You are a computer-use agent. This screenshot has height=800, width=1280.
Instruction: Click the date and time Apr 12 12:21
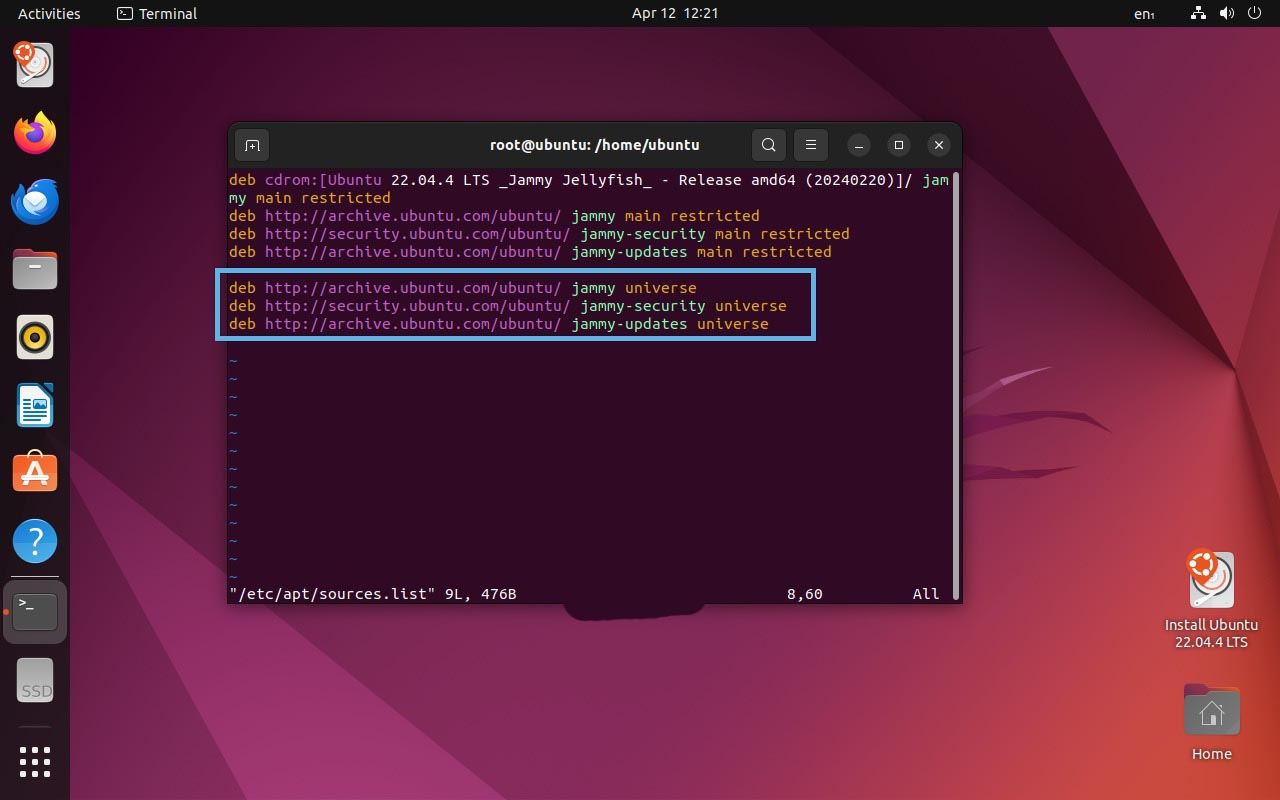click(x=675, y=14)
